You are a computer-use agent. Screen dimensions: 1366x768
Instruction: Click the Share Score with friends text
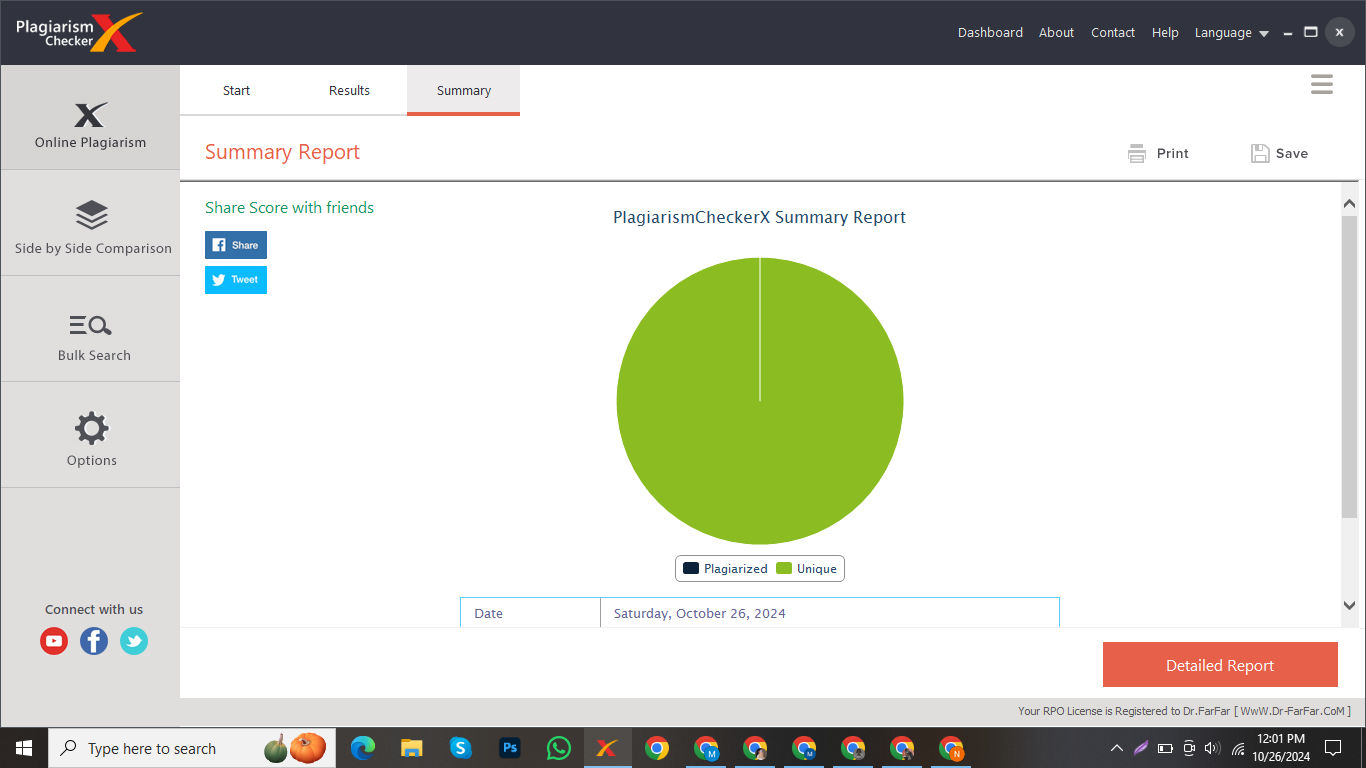(289, 207)
